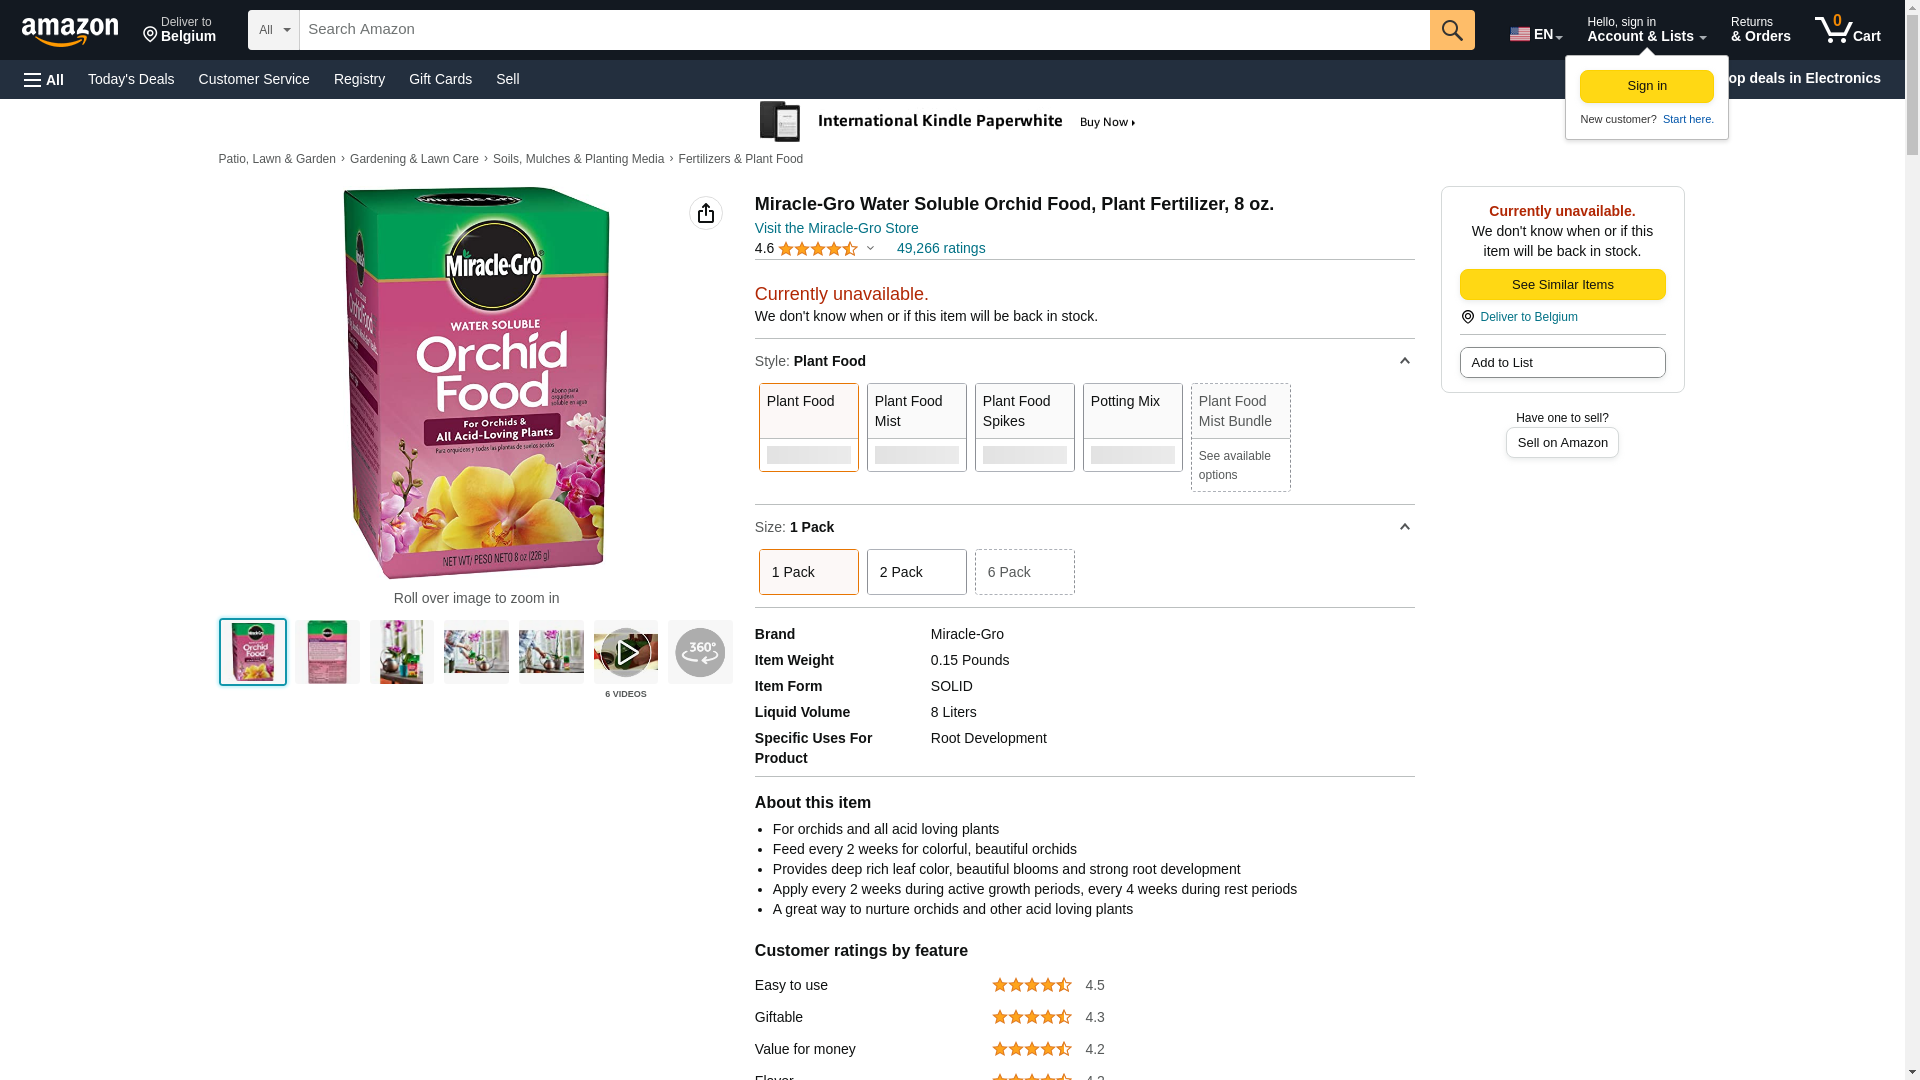Viewport: 1920px width, 1080px height.
Task: Open the cart icon
Action: (x=1847, y=29)
